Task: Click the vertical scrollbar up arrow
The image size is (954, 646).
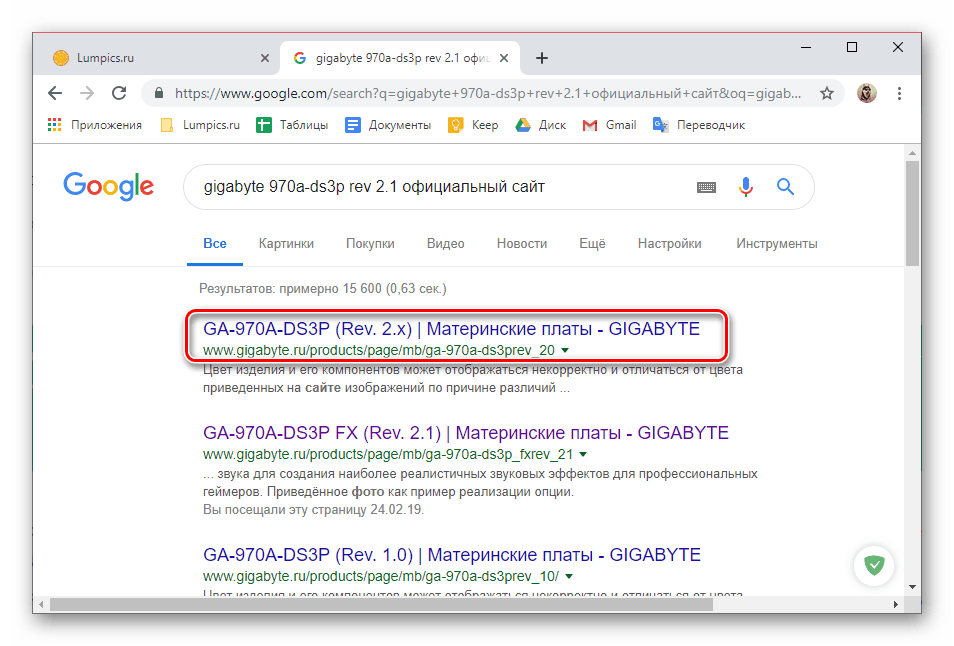Action: [x=912, y=152]
